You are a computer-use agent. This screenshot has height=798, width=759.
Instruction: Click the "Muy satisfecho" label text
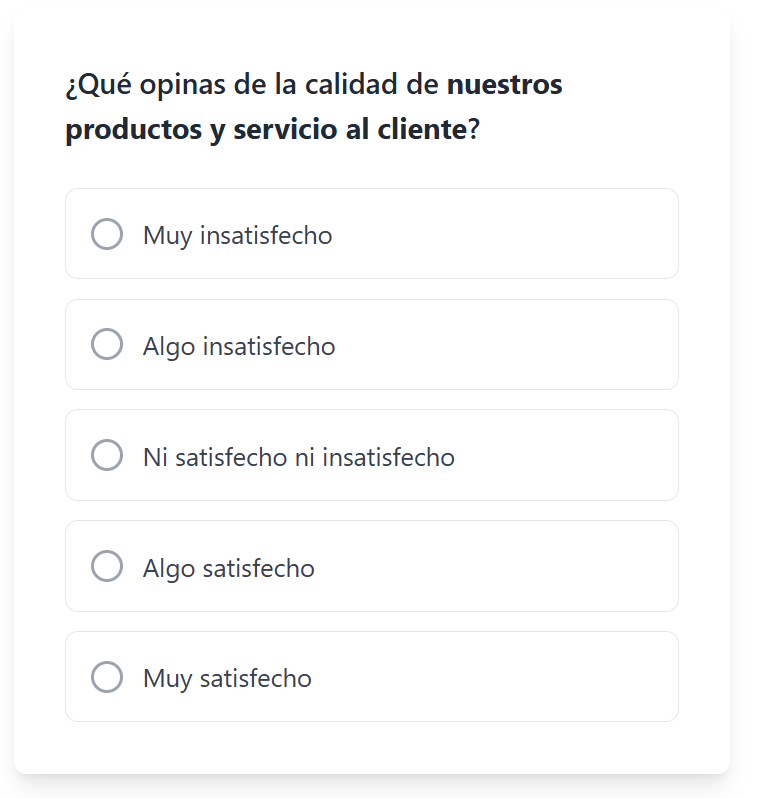click(227, 679)
